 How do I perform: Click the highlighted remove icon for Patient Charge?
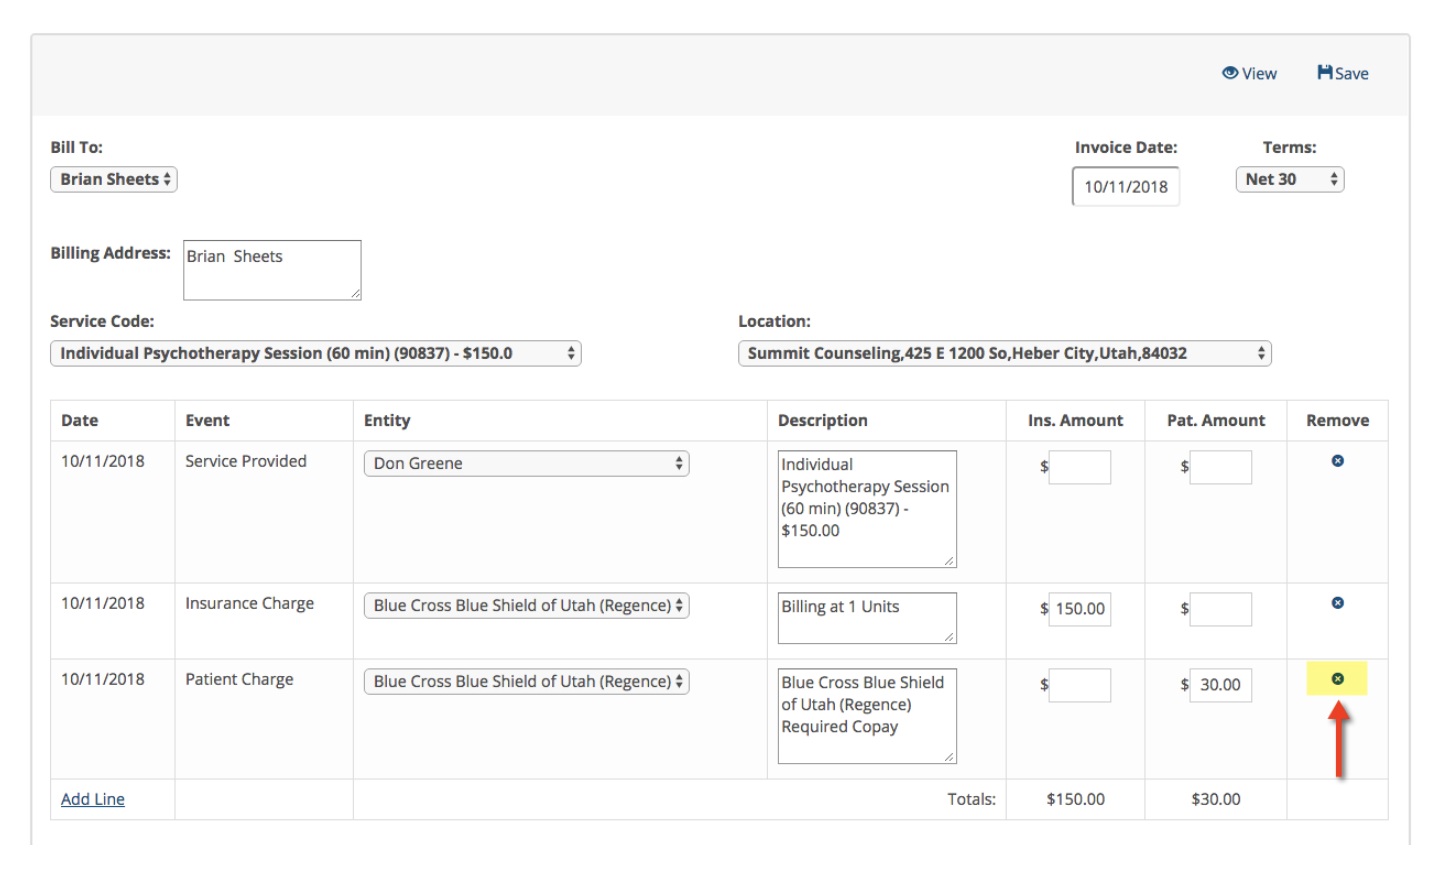(1337, 678)
